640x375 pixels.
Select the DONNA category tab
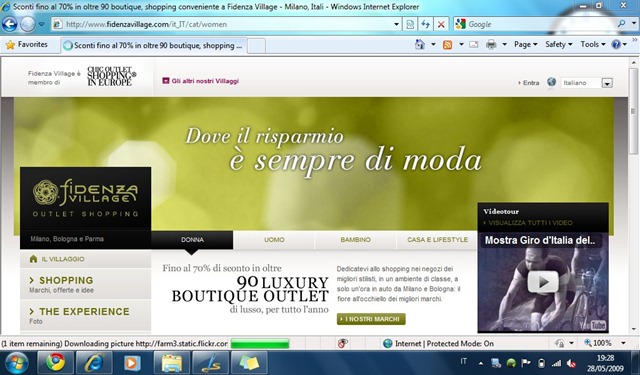pyautogui.click(x=192, y=240)
